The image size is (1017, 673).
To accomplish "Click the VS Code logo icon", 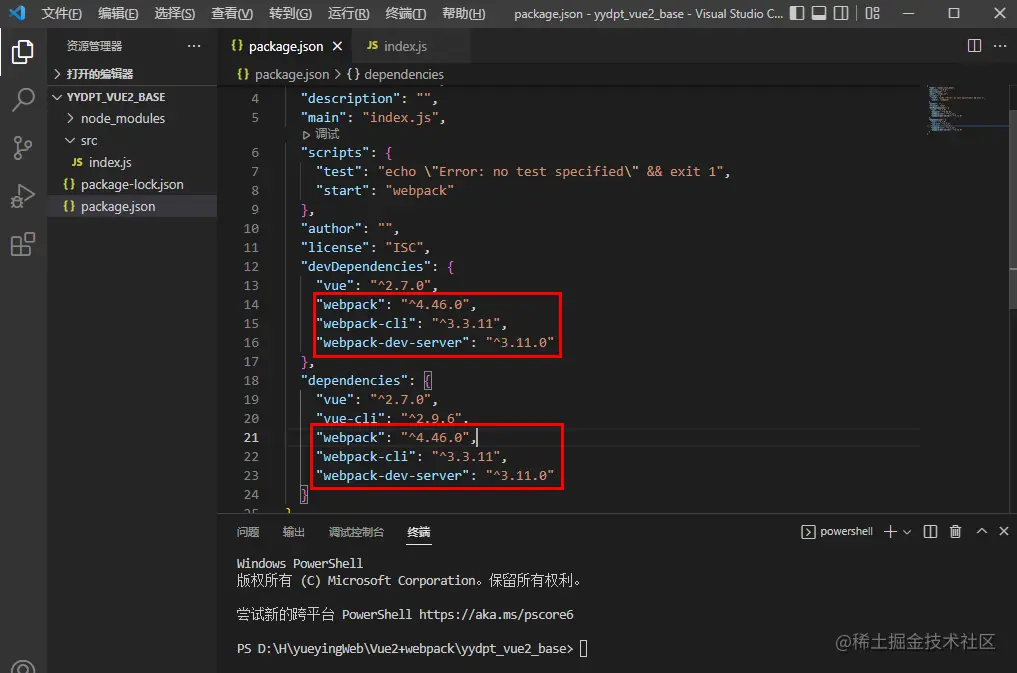I will coord(18,12).
